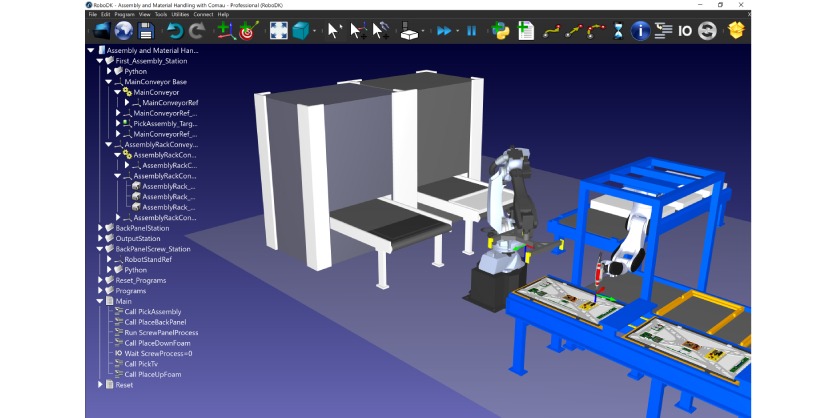
Task: Expand the OutputStation folder
Action: click(x=100, y=238)
